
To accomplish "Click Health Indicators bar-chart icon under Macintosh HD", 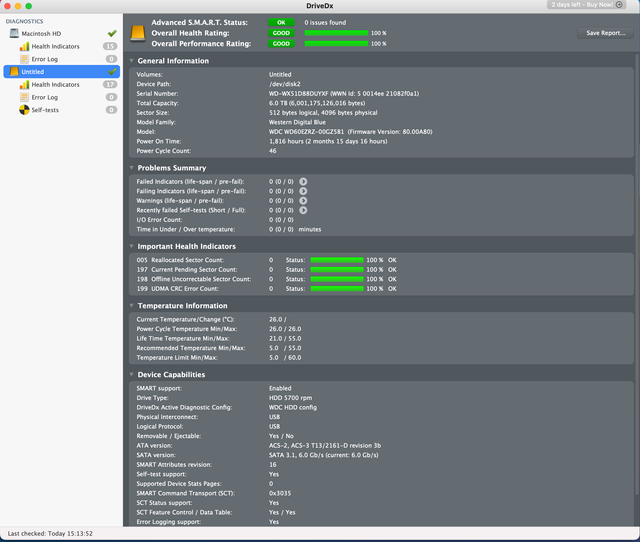I will (24, 46).
